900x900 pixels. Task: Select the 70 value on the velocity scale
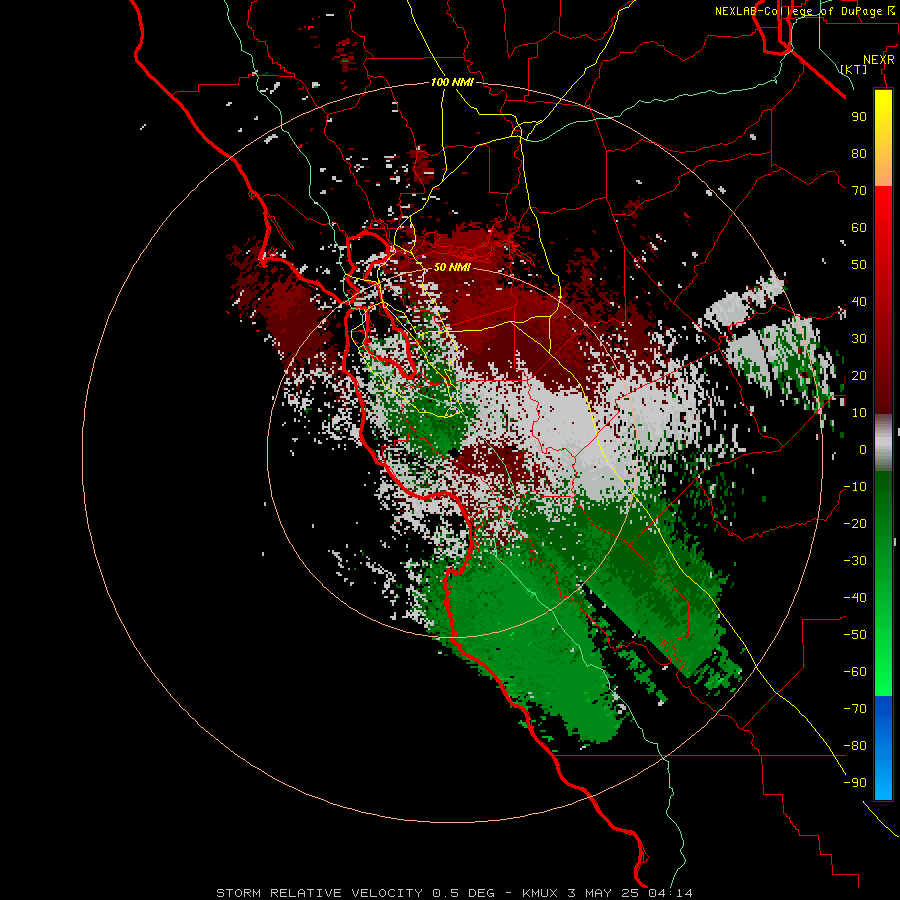(859, 191)
